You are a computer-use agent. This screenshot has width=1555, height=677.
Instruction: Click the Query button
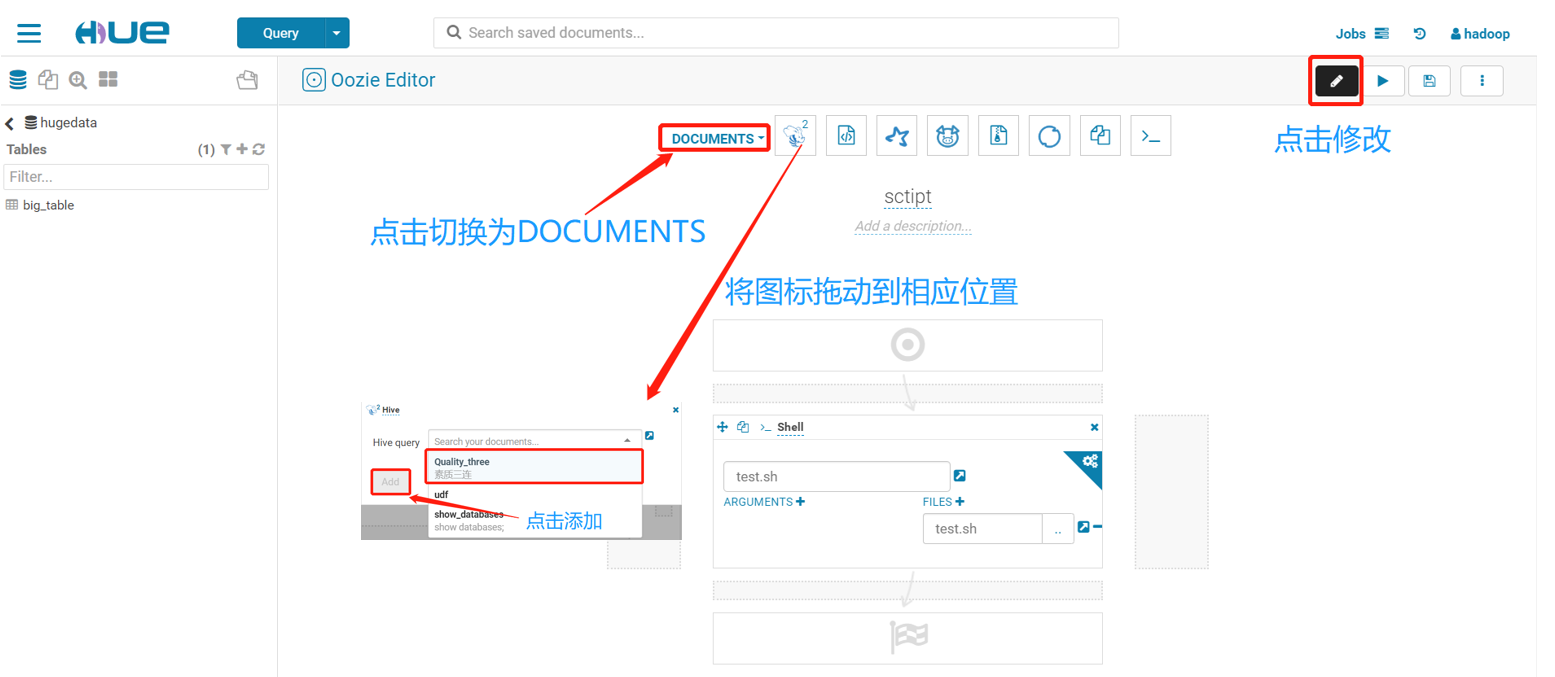point(281,33)
